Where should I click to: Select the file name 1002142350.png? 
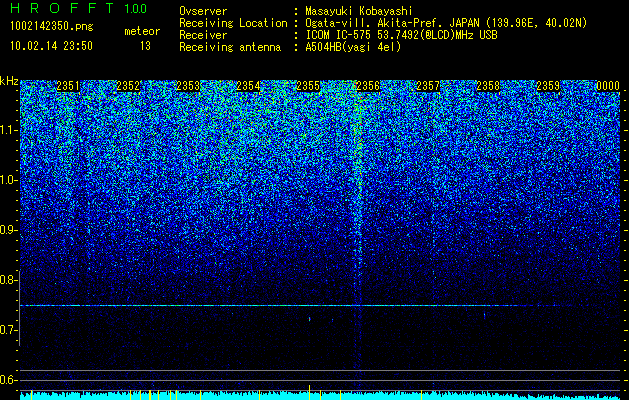pos(52,26)
